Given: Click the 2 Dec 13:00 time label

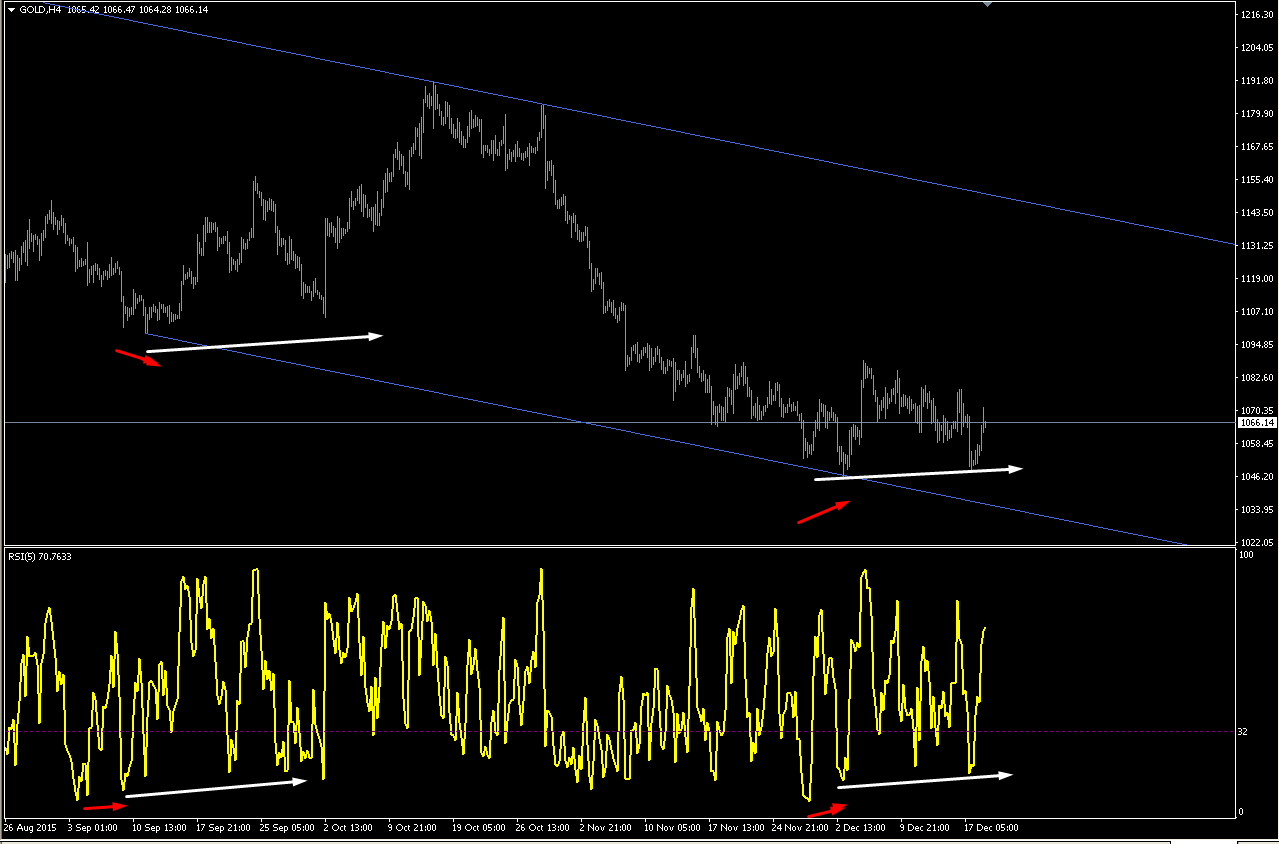Looking at the screenshot, I should (x=861, y=828).
